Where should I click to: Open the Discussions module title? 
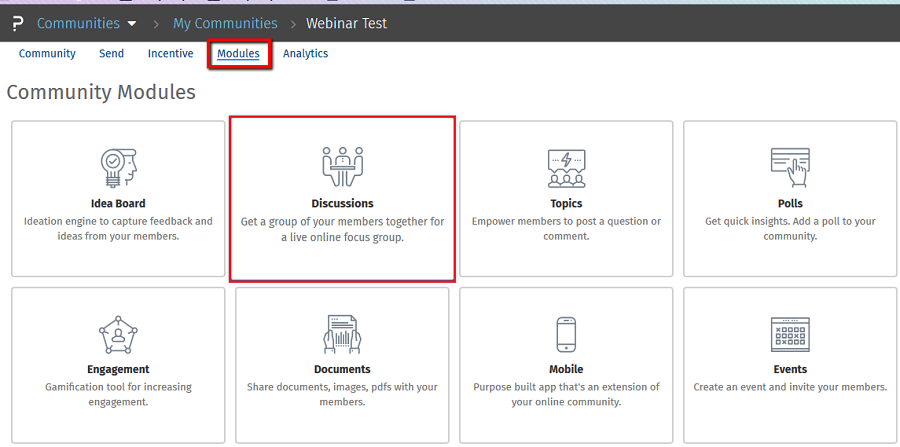tap(343, 204)
